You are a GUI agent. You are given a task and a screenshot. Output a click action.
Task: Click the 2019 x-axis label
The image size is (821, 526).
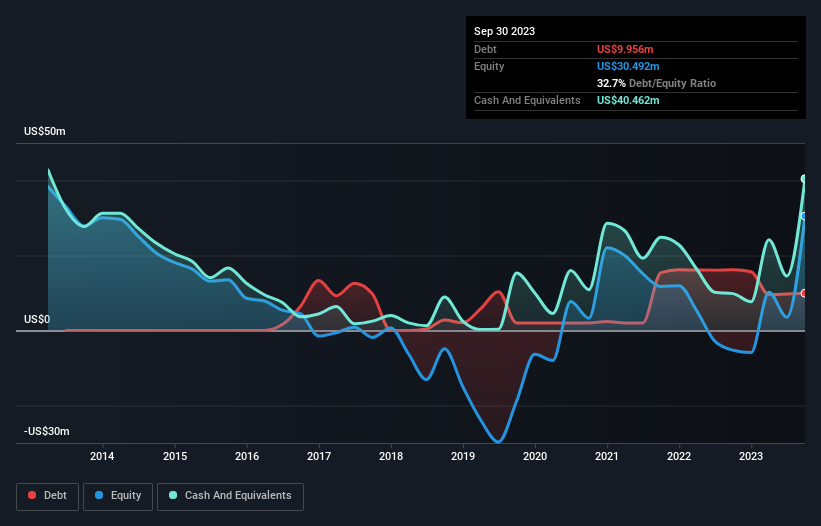463,456
